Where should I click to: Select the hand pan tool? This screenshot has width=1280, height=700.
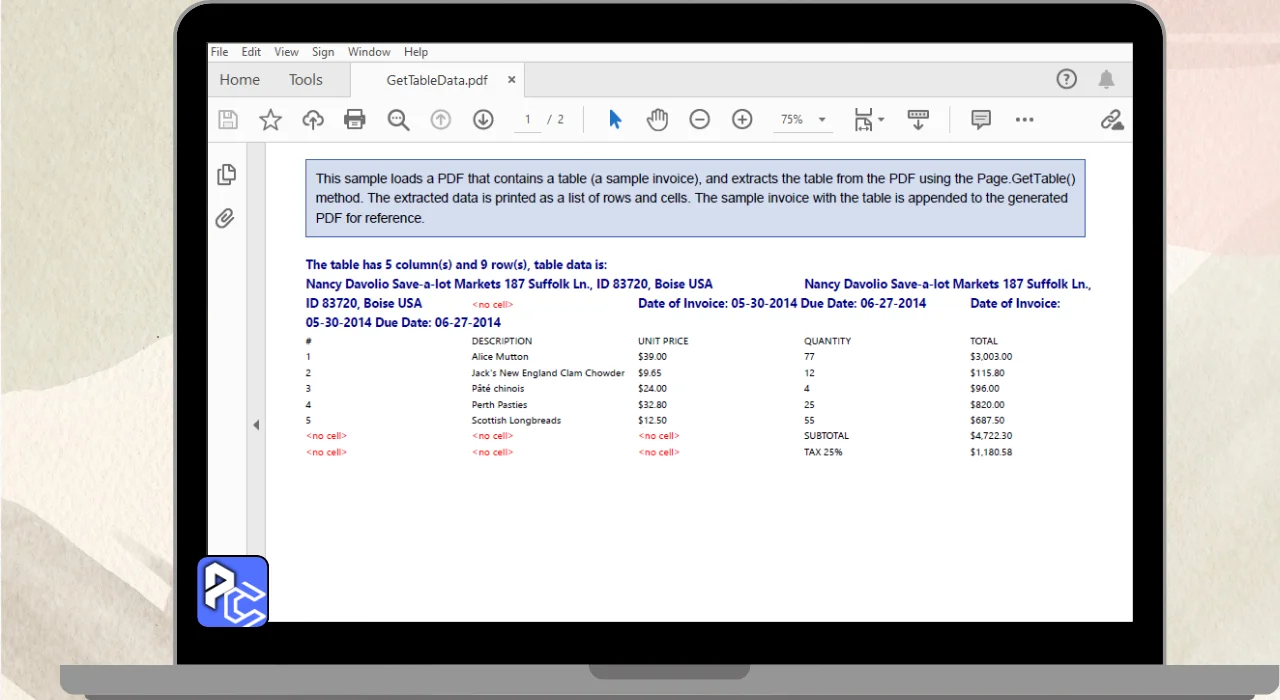point(657,120)
